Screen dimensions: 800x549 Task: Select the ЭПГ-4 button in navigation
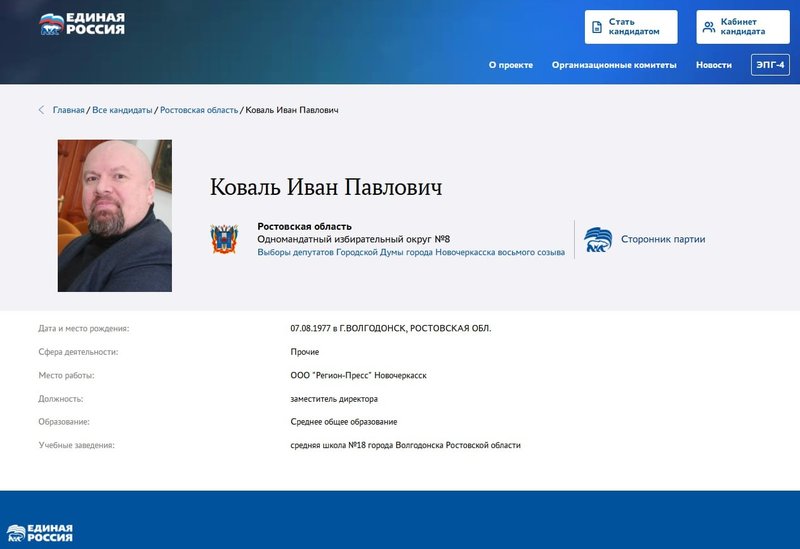tap(770, 65)
